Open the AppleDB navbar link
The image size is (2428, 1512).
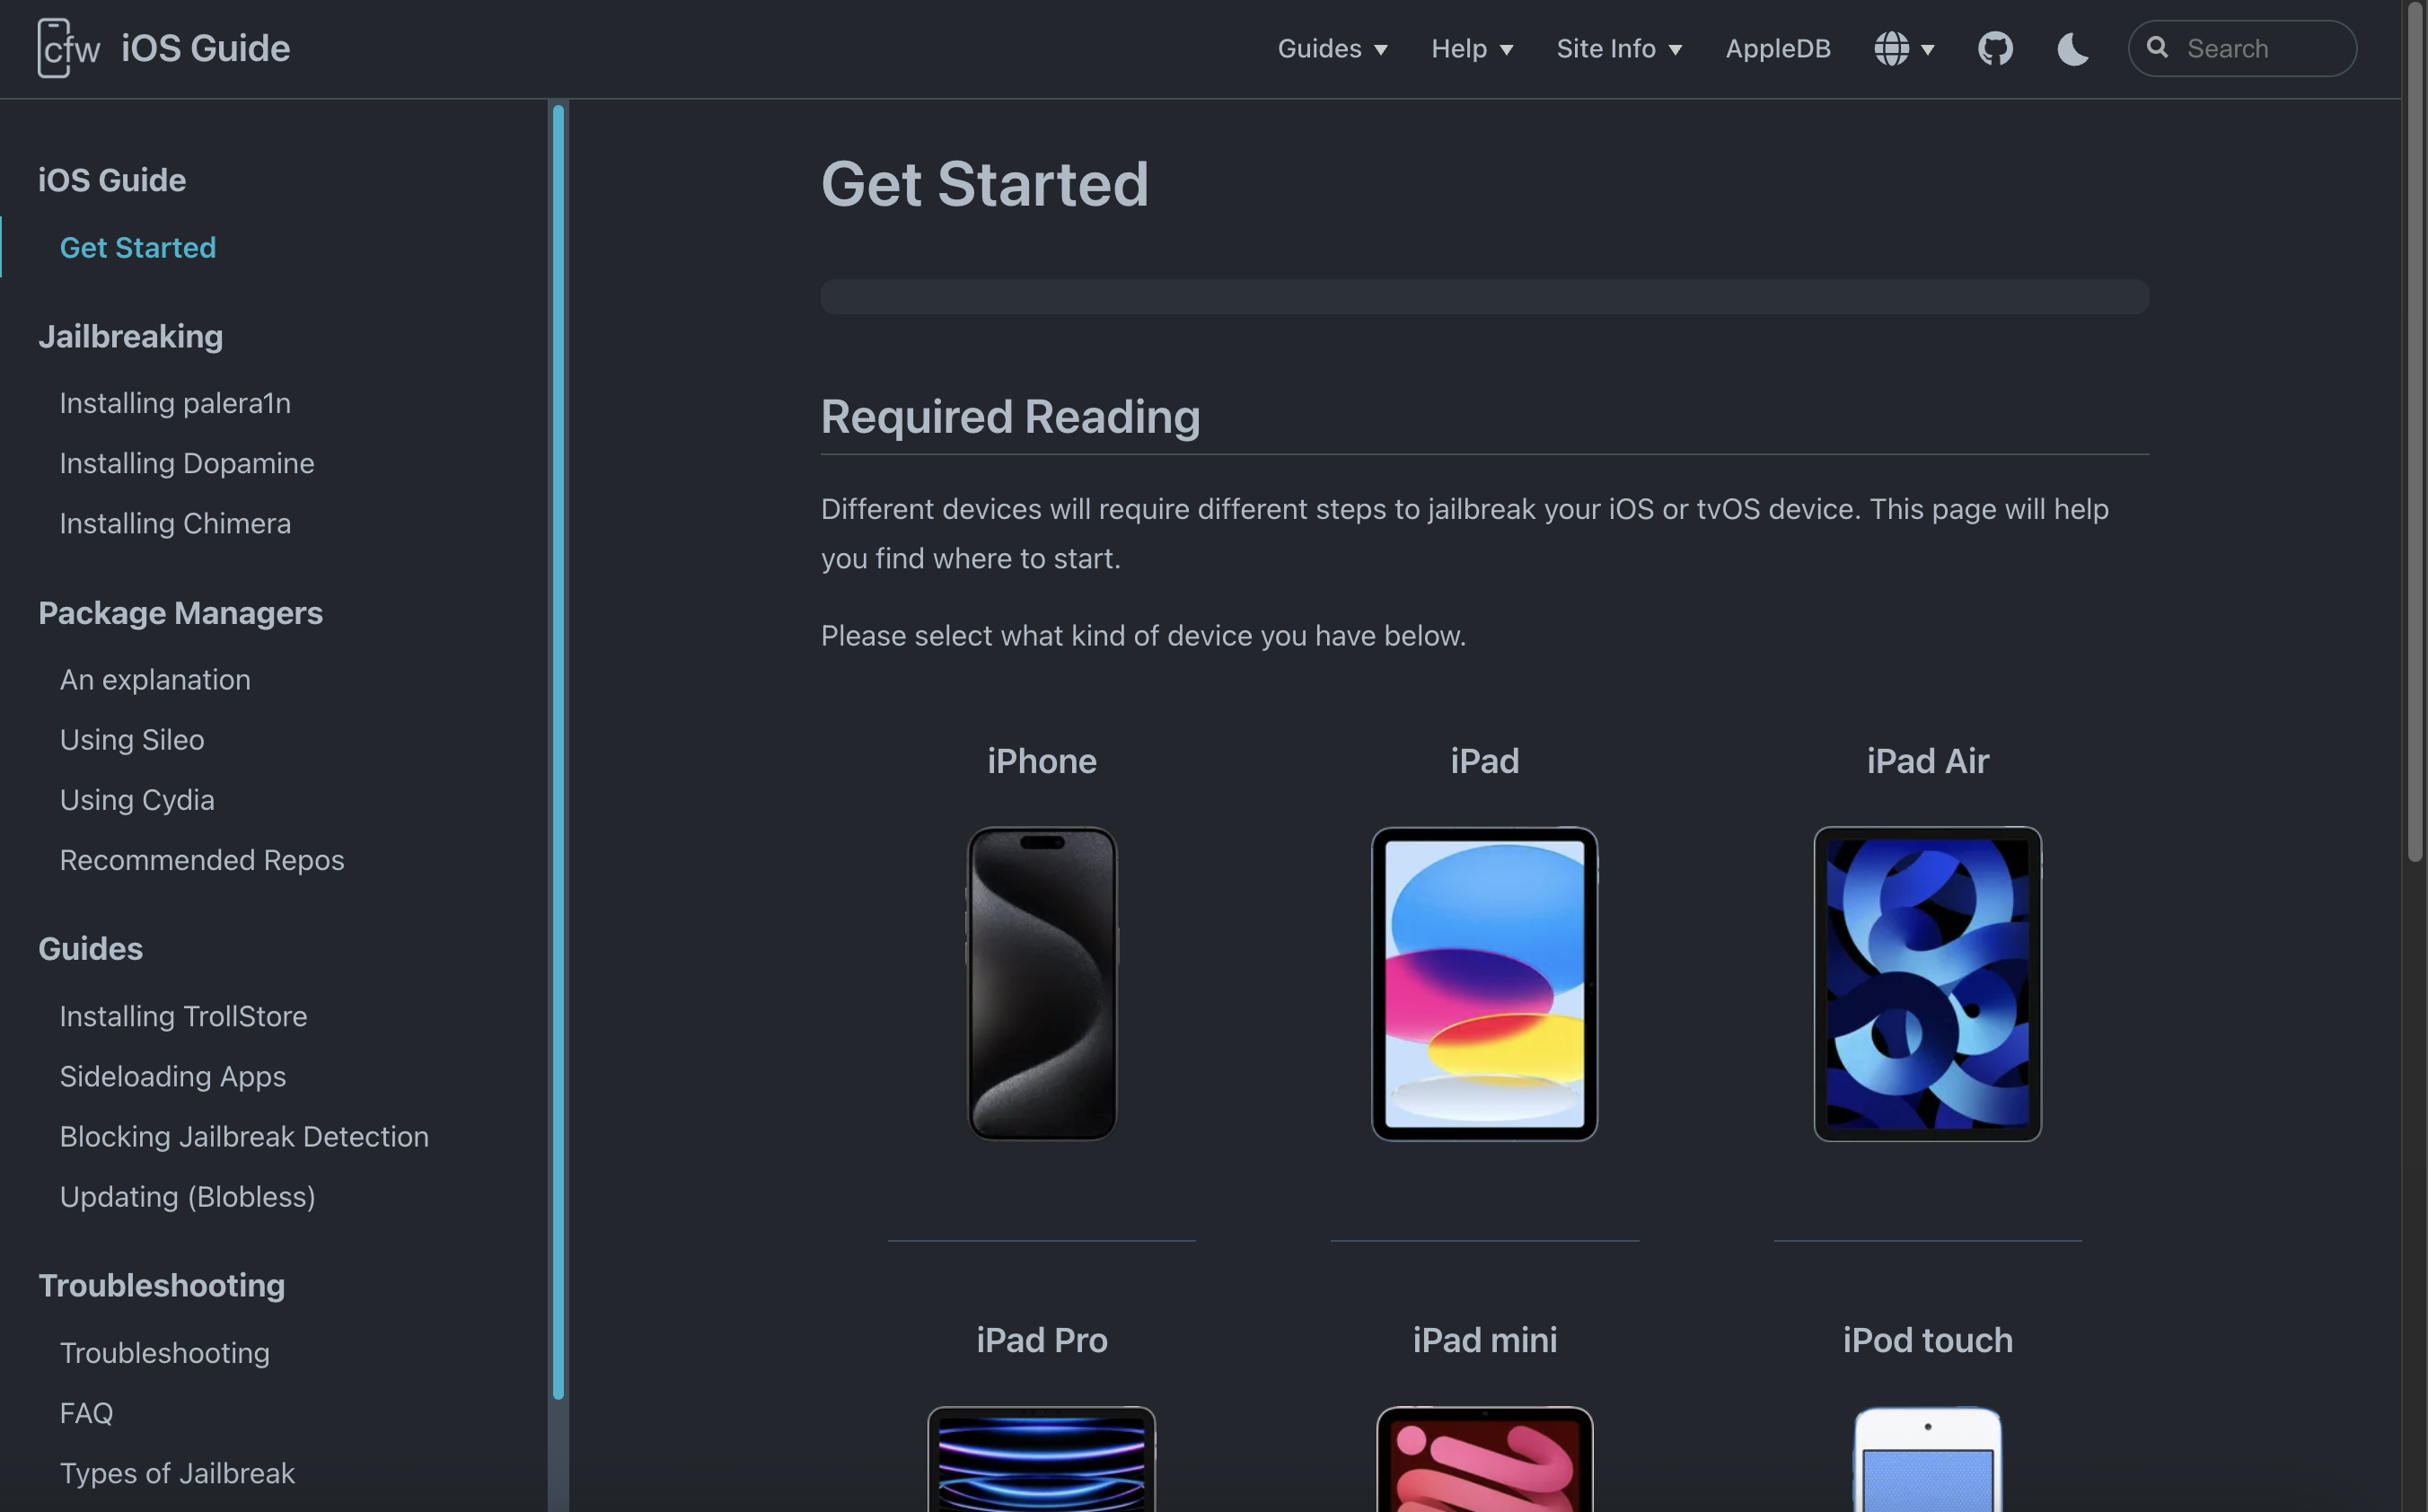click(x=1777, y=48)
